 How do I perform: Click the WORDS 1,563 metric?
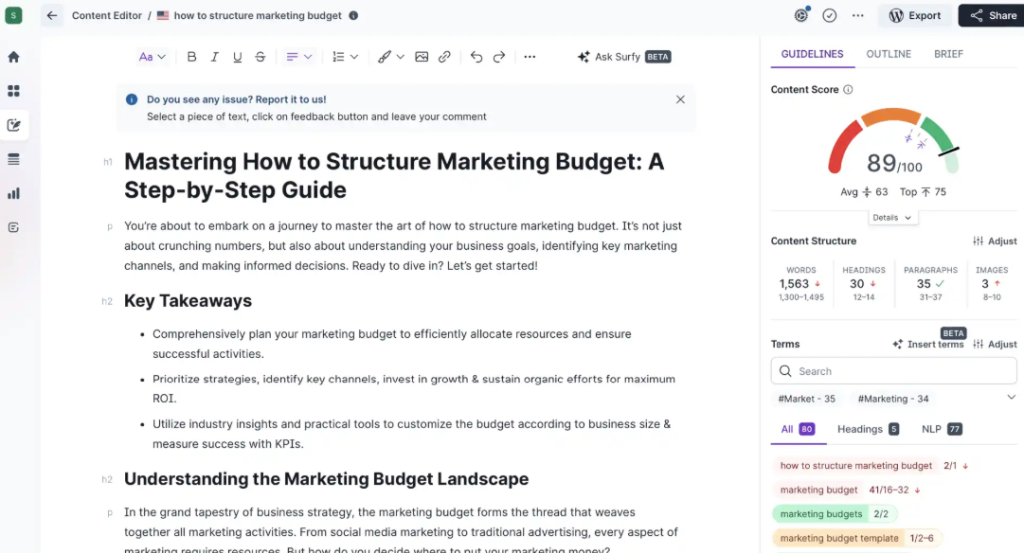[801, 283]
